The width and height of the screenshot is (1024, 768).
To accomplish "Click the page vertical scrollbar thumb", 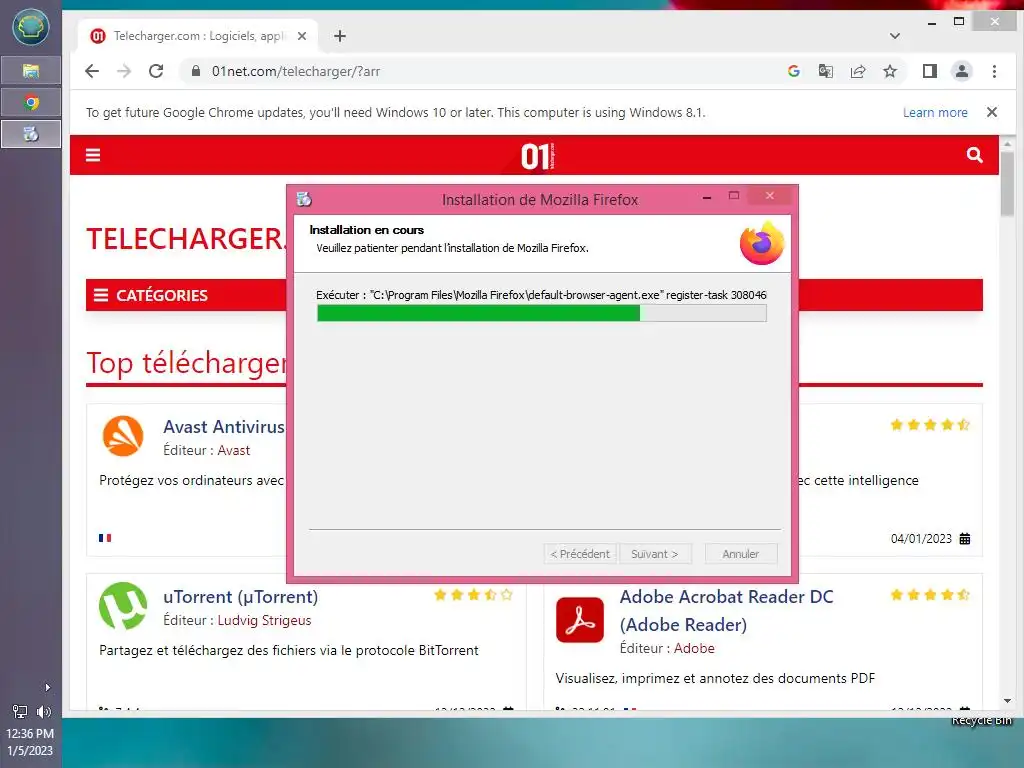I will click(x=1006, y=183).
